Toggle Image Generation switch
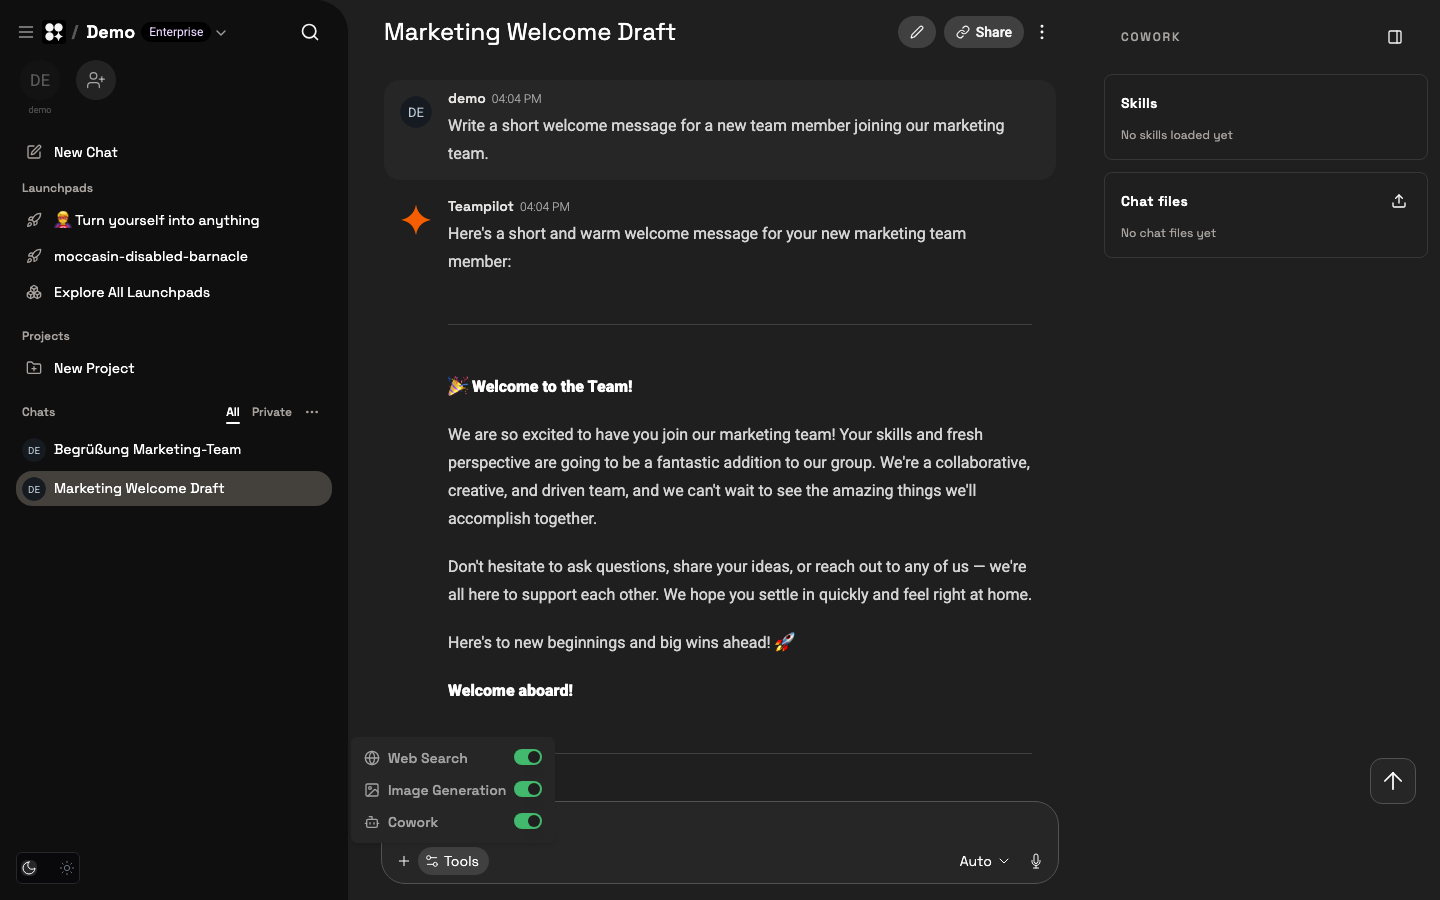The width and height of the screenshot is (1440, 900). tap(528, 789)
